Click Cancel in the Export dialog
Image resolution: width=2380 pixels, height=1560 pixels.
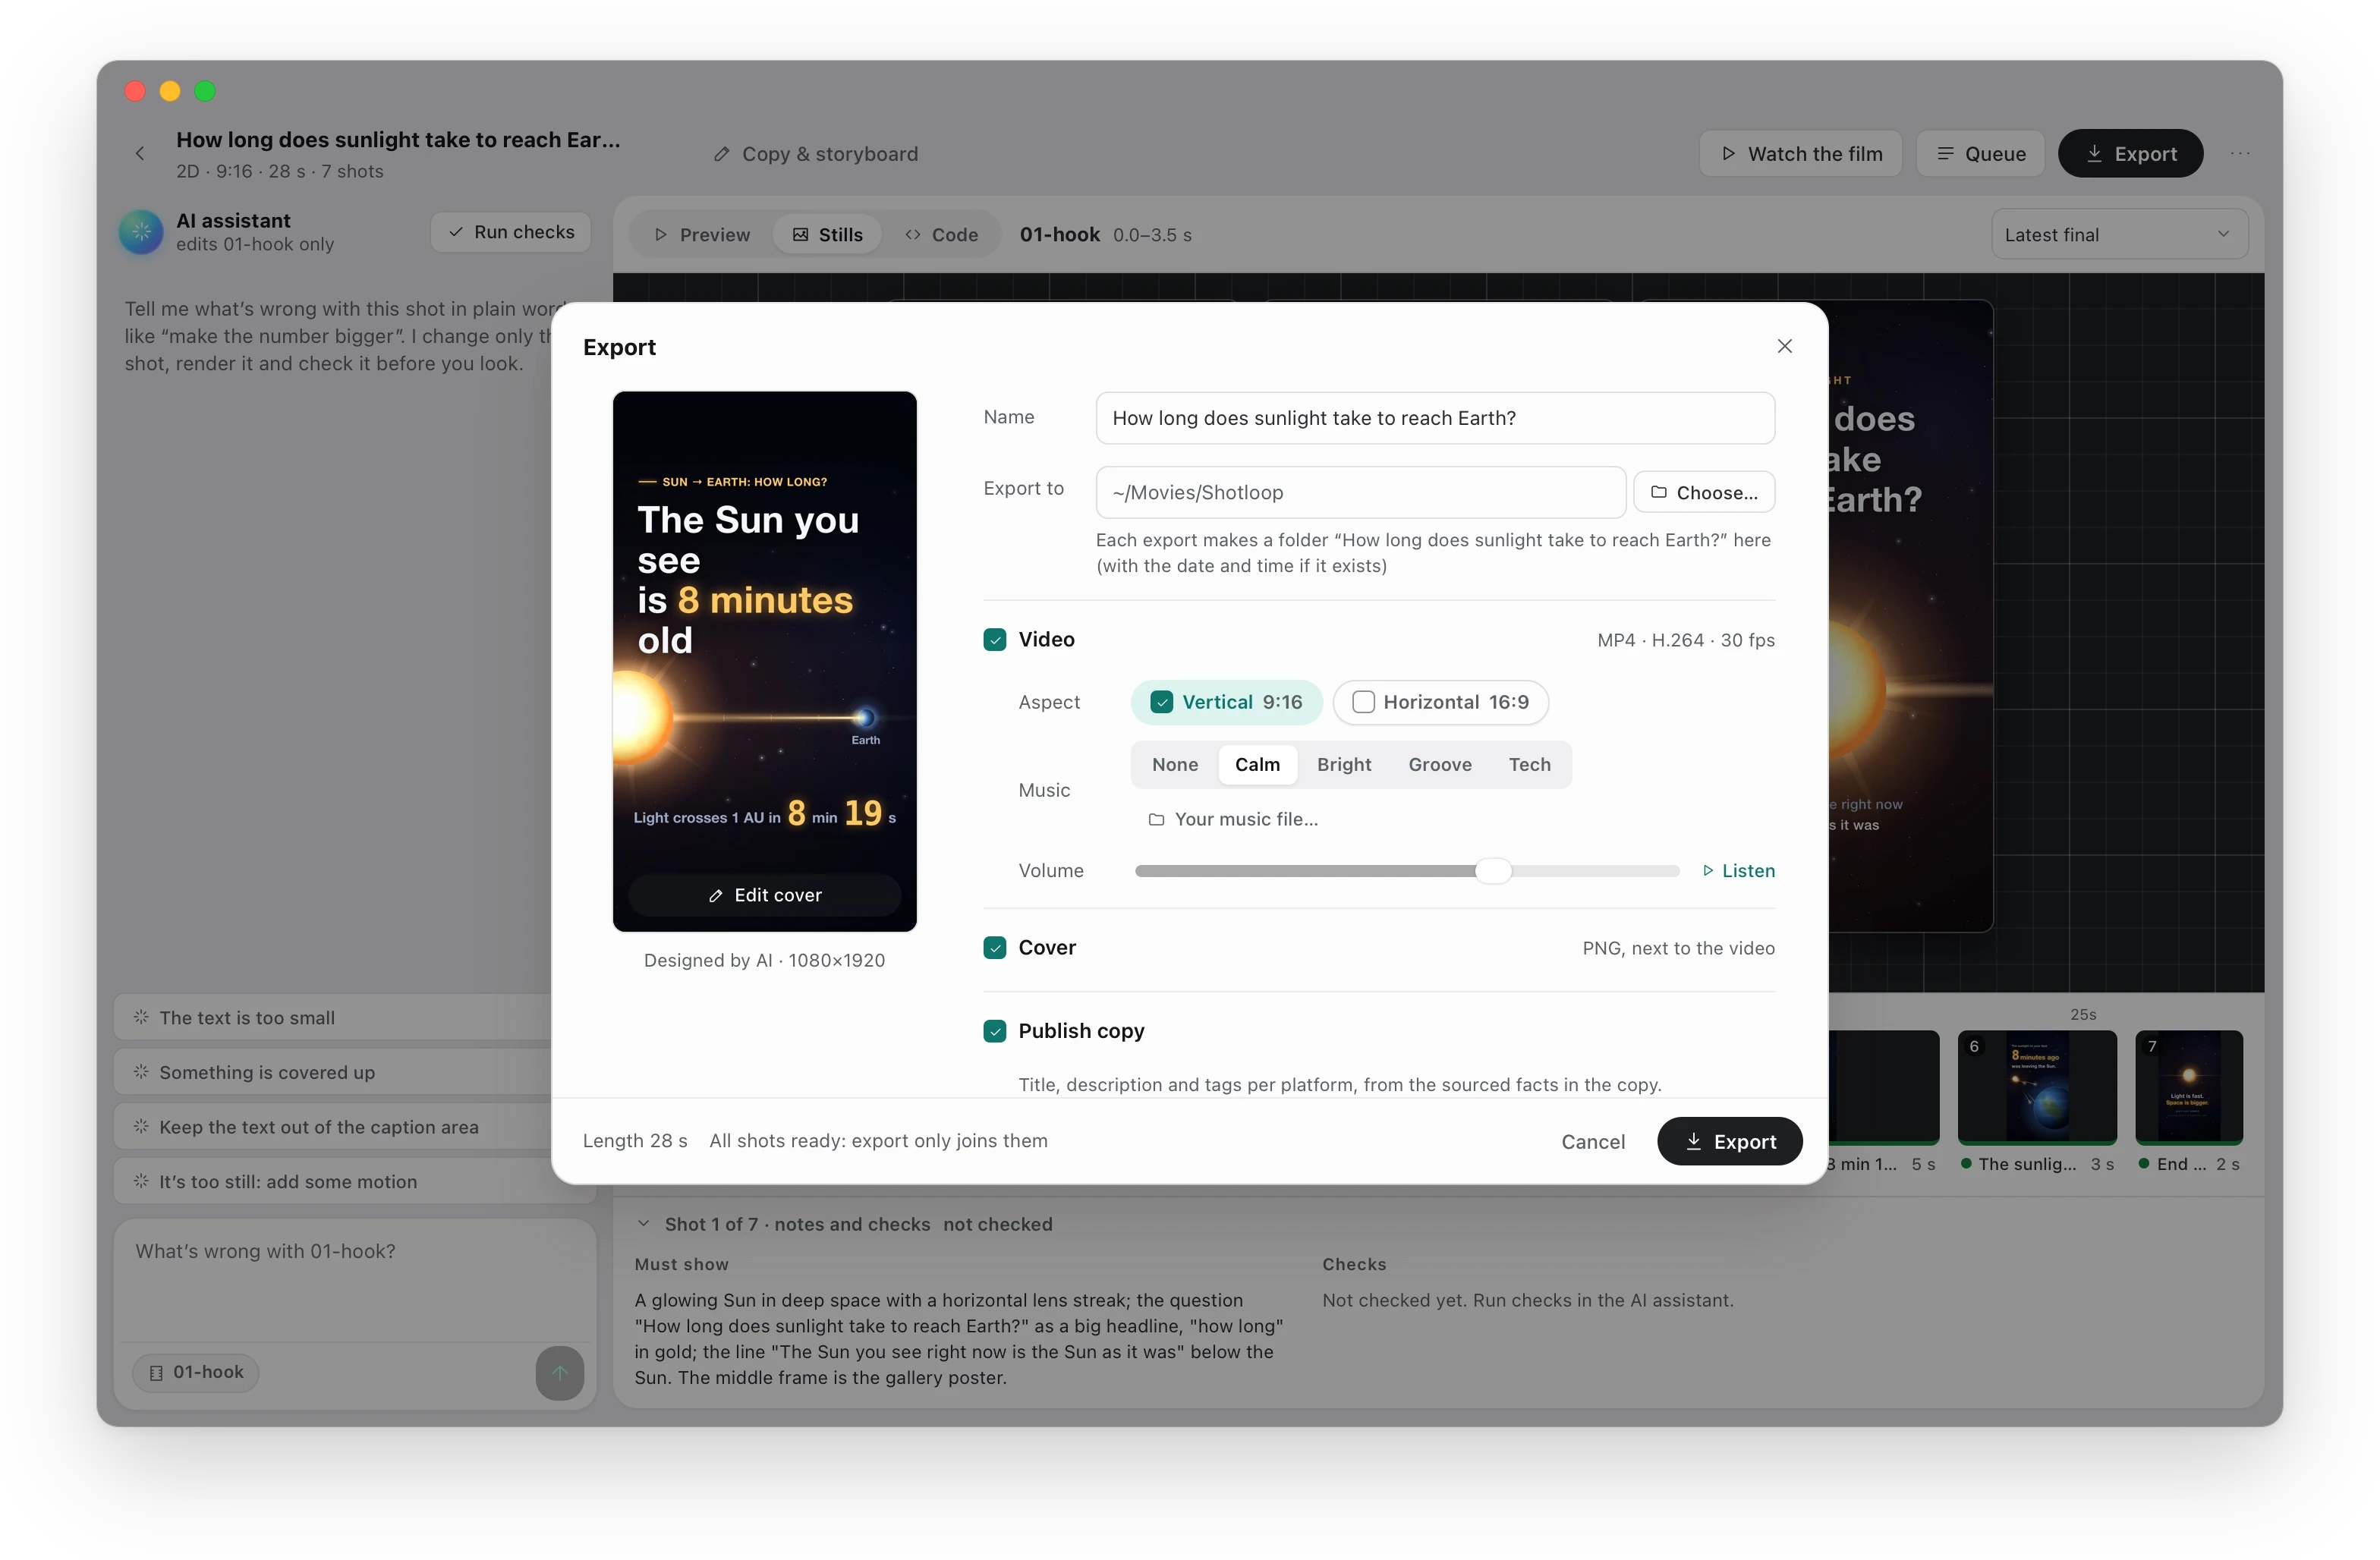[x=1593, y=1141]
